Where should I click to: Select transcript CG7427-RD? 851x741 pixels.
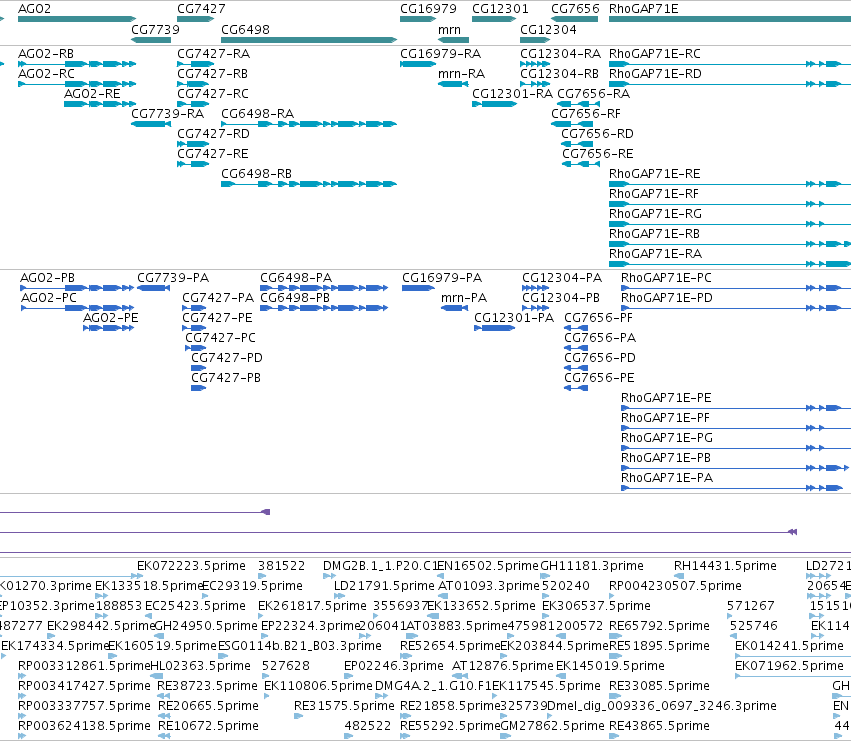click(213, 134)
